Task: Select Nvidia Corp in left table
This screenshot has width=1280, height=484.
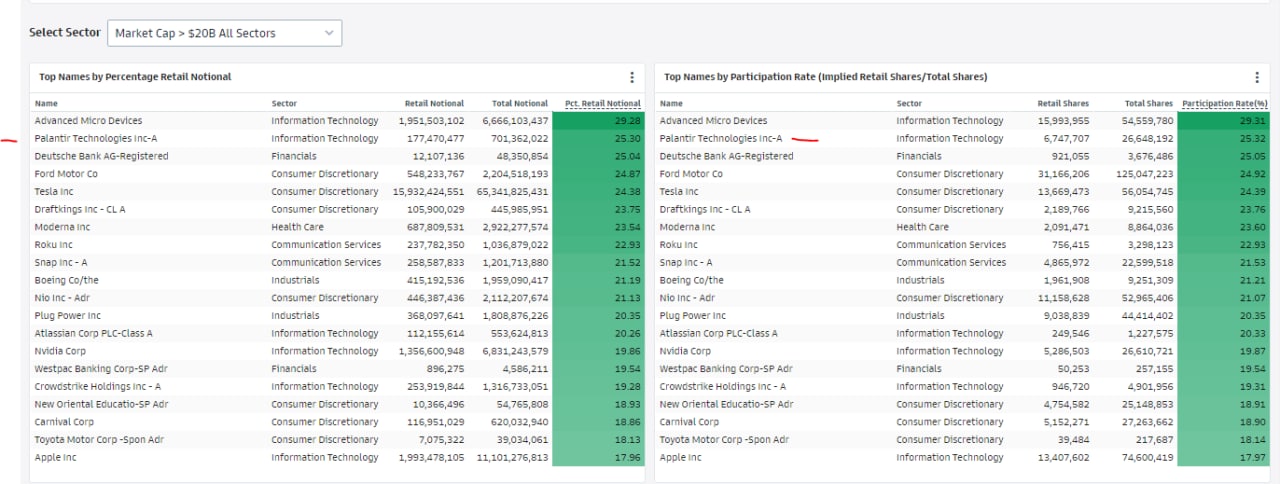Action: pos(61,351)
